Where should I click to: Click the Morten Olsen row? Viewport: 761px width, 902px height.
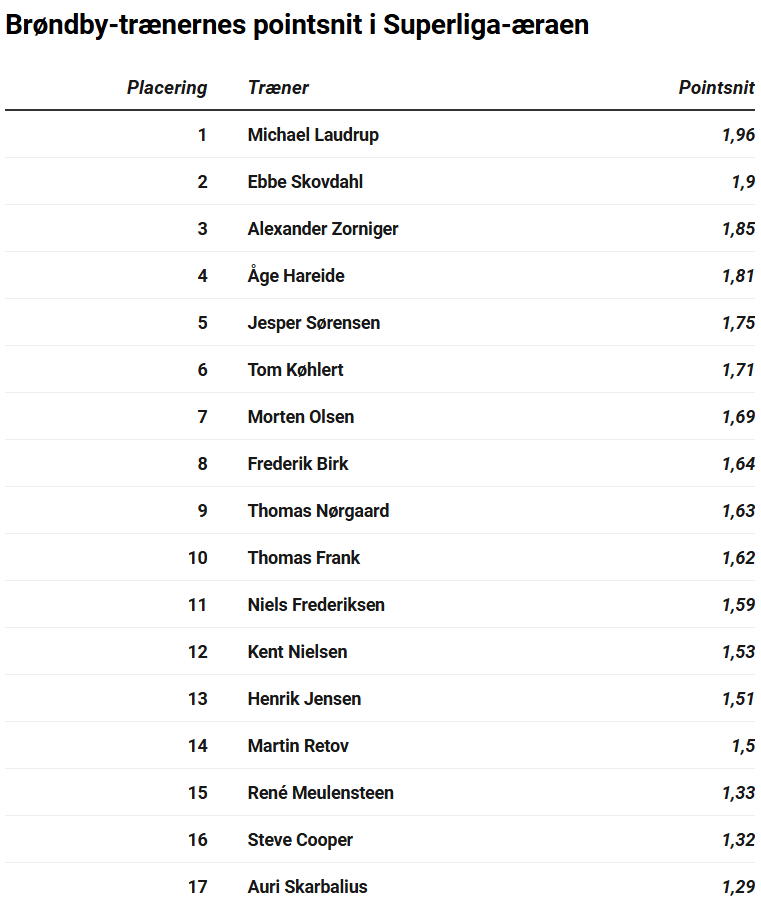coord(380,416)
